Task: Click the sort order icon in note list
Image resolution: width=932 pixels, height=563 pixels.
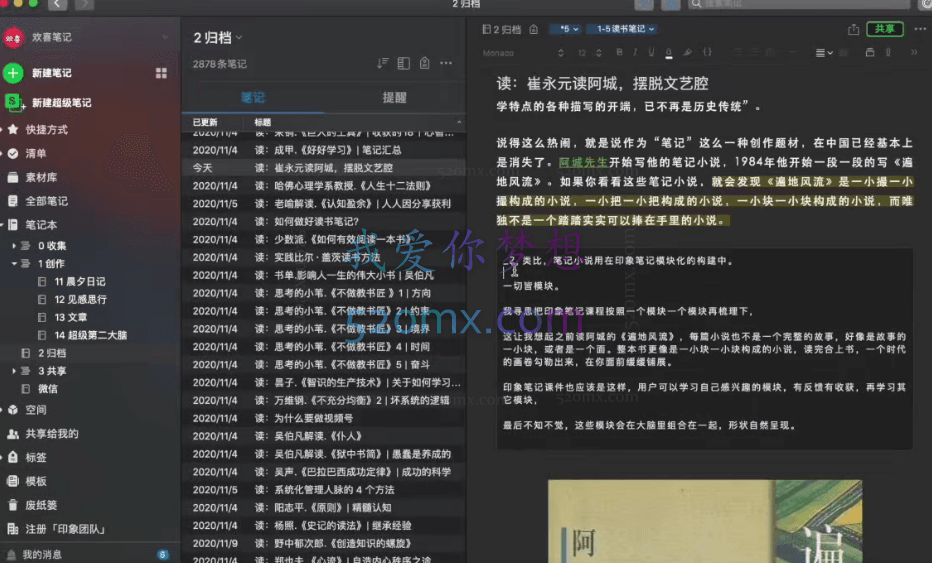Action: pos(383,63)
